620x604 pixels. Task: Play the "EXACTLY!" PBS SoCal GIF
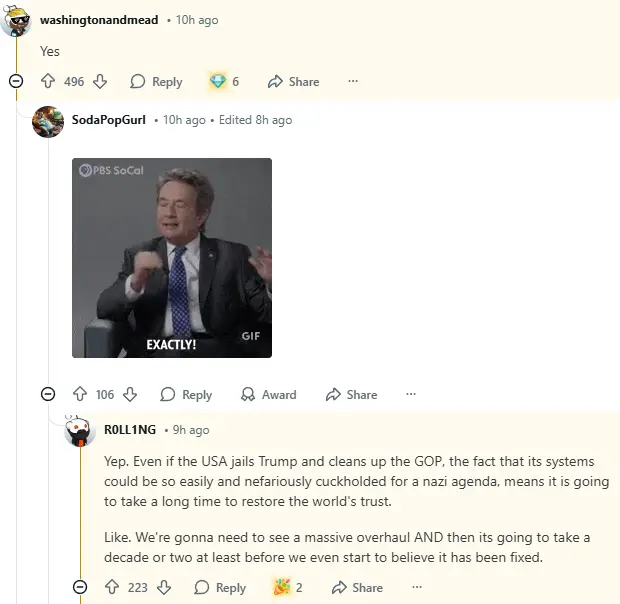(172, 258)
